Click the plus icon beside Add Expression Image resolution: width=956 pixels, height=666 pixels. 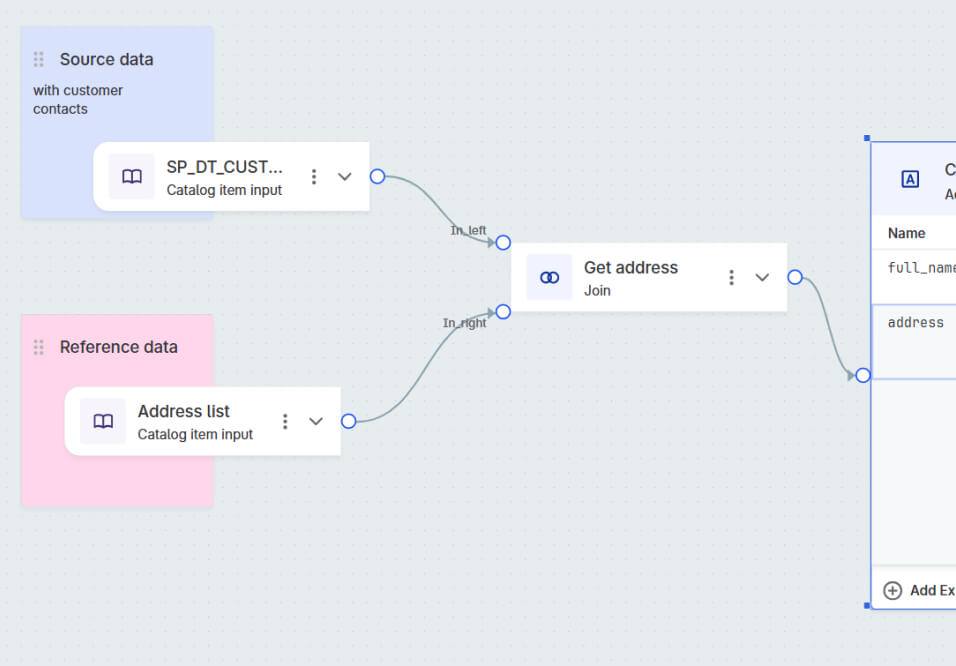click(890, 590)
